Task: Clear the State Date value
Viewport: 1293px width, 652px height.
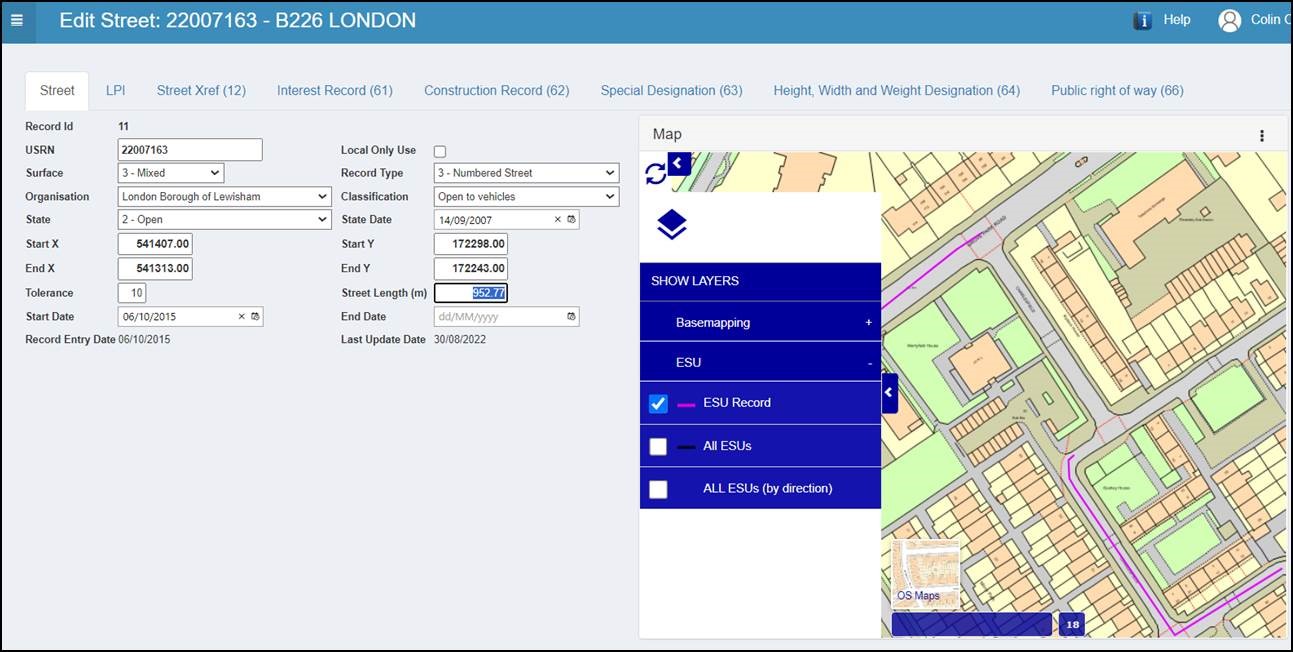Action: [557, 219]
